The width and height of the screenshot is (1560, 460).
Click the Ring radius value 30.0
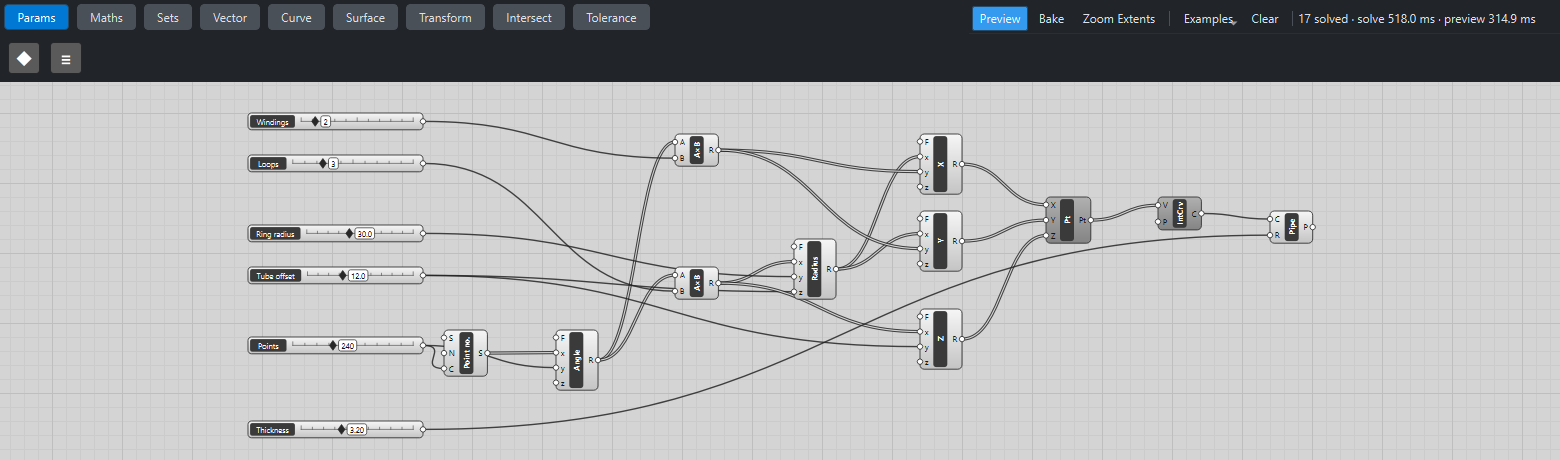(x=364, y=233)
